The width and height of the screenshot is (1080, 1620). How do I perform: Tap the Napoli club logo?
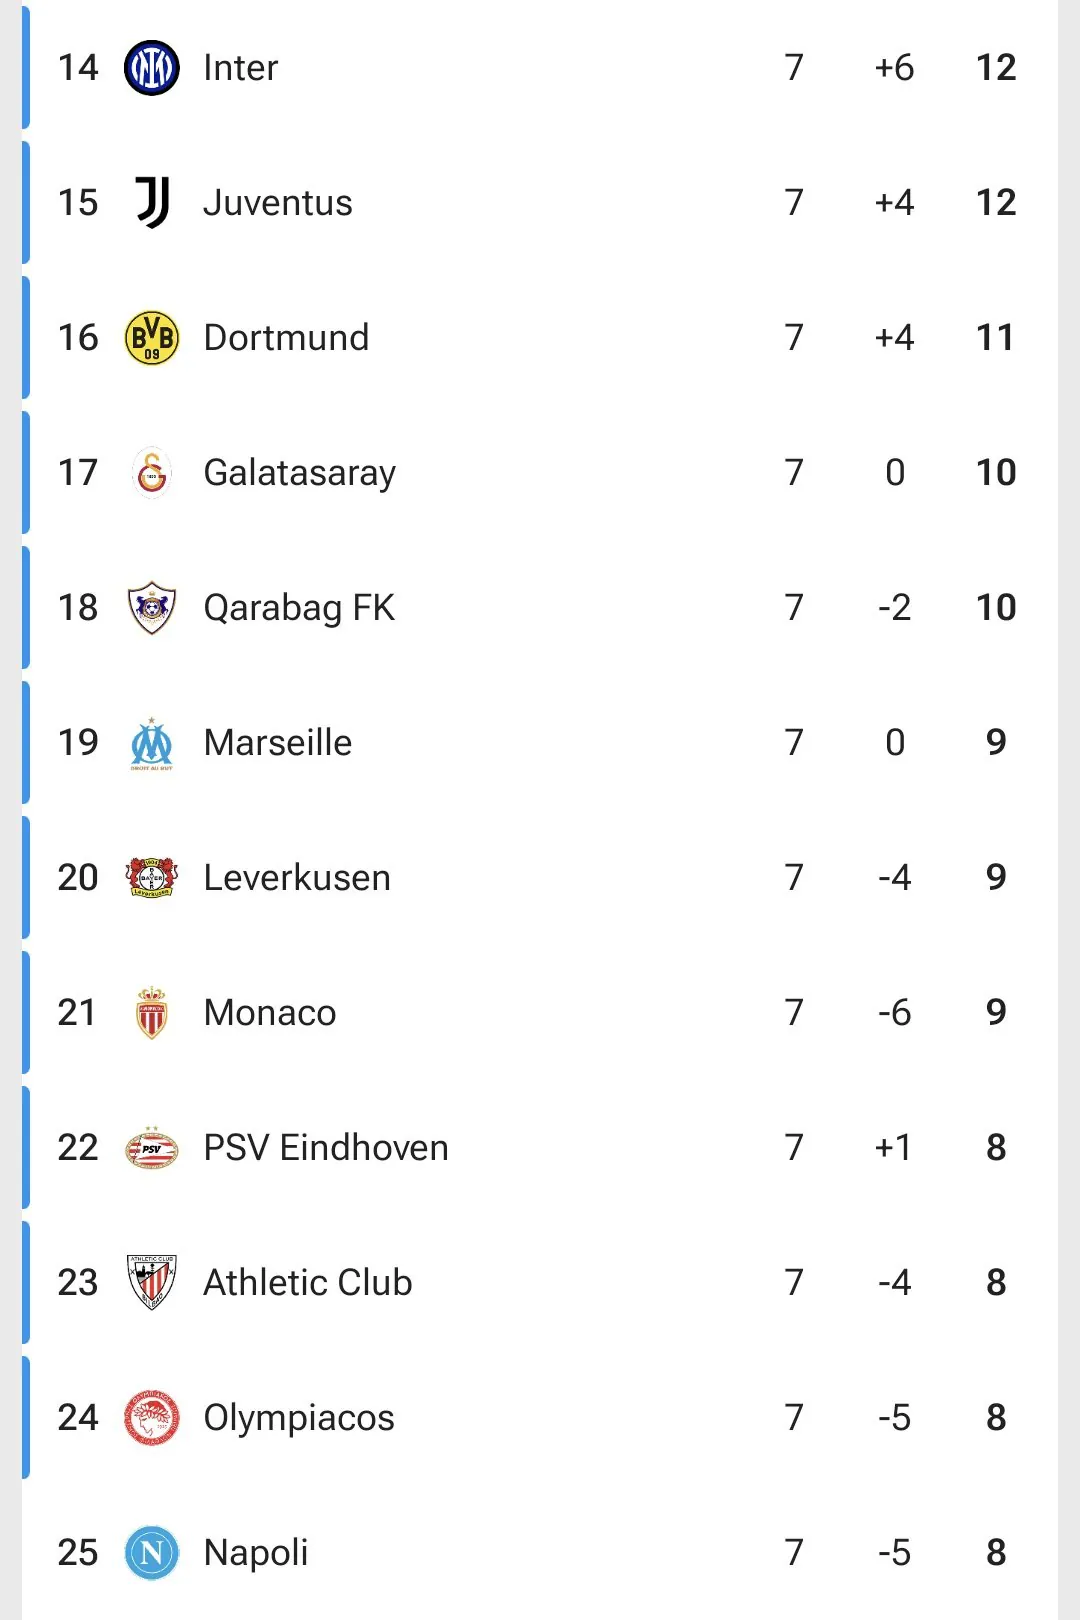152,1553
